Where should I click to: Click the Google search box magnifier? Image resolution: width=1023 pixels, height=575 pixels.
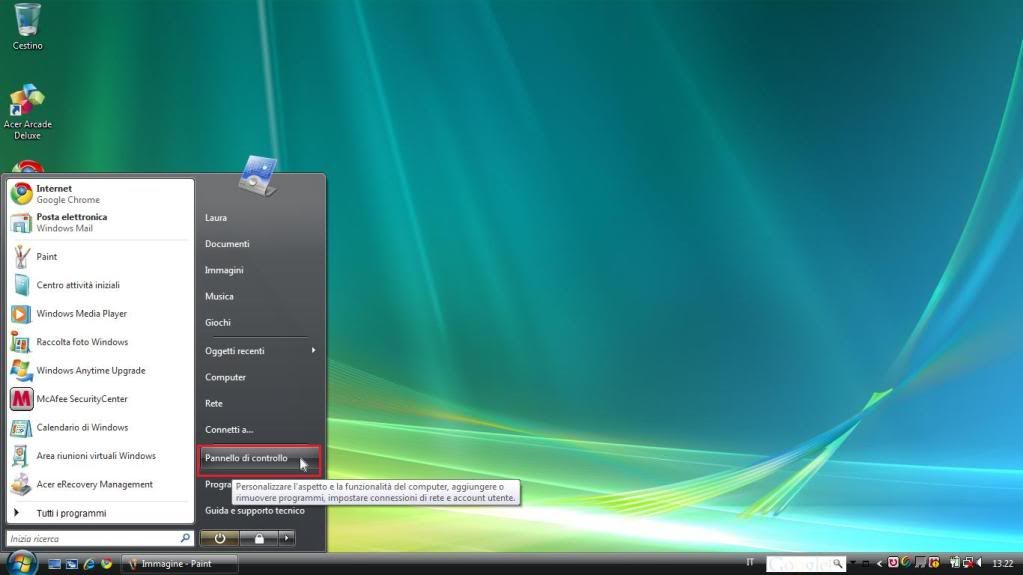(x=838, y=563)
